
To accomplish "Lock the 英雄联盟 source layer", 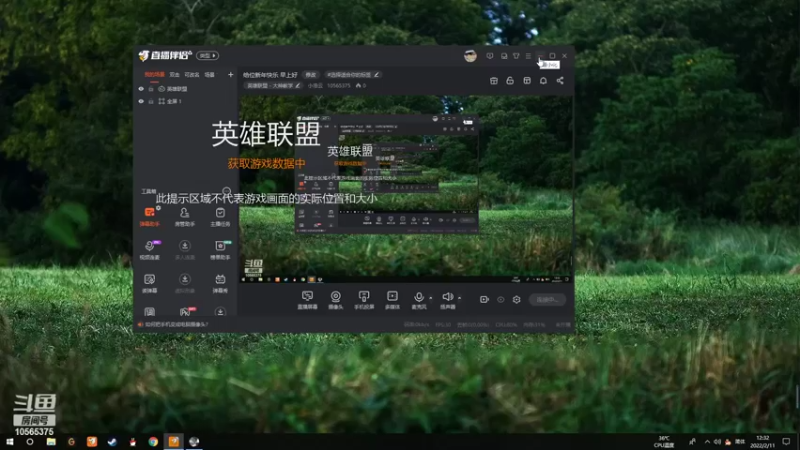I will 151,89.
